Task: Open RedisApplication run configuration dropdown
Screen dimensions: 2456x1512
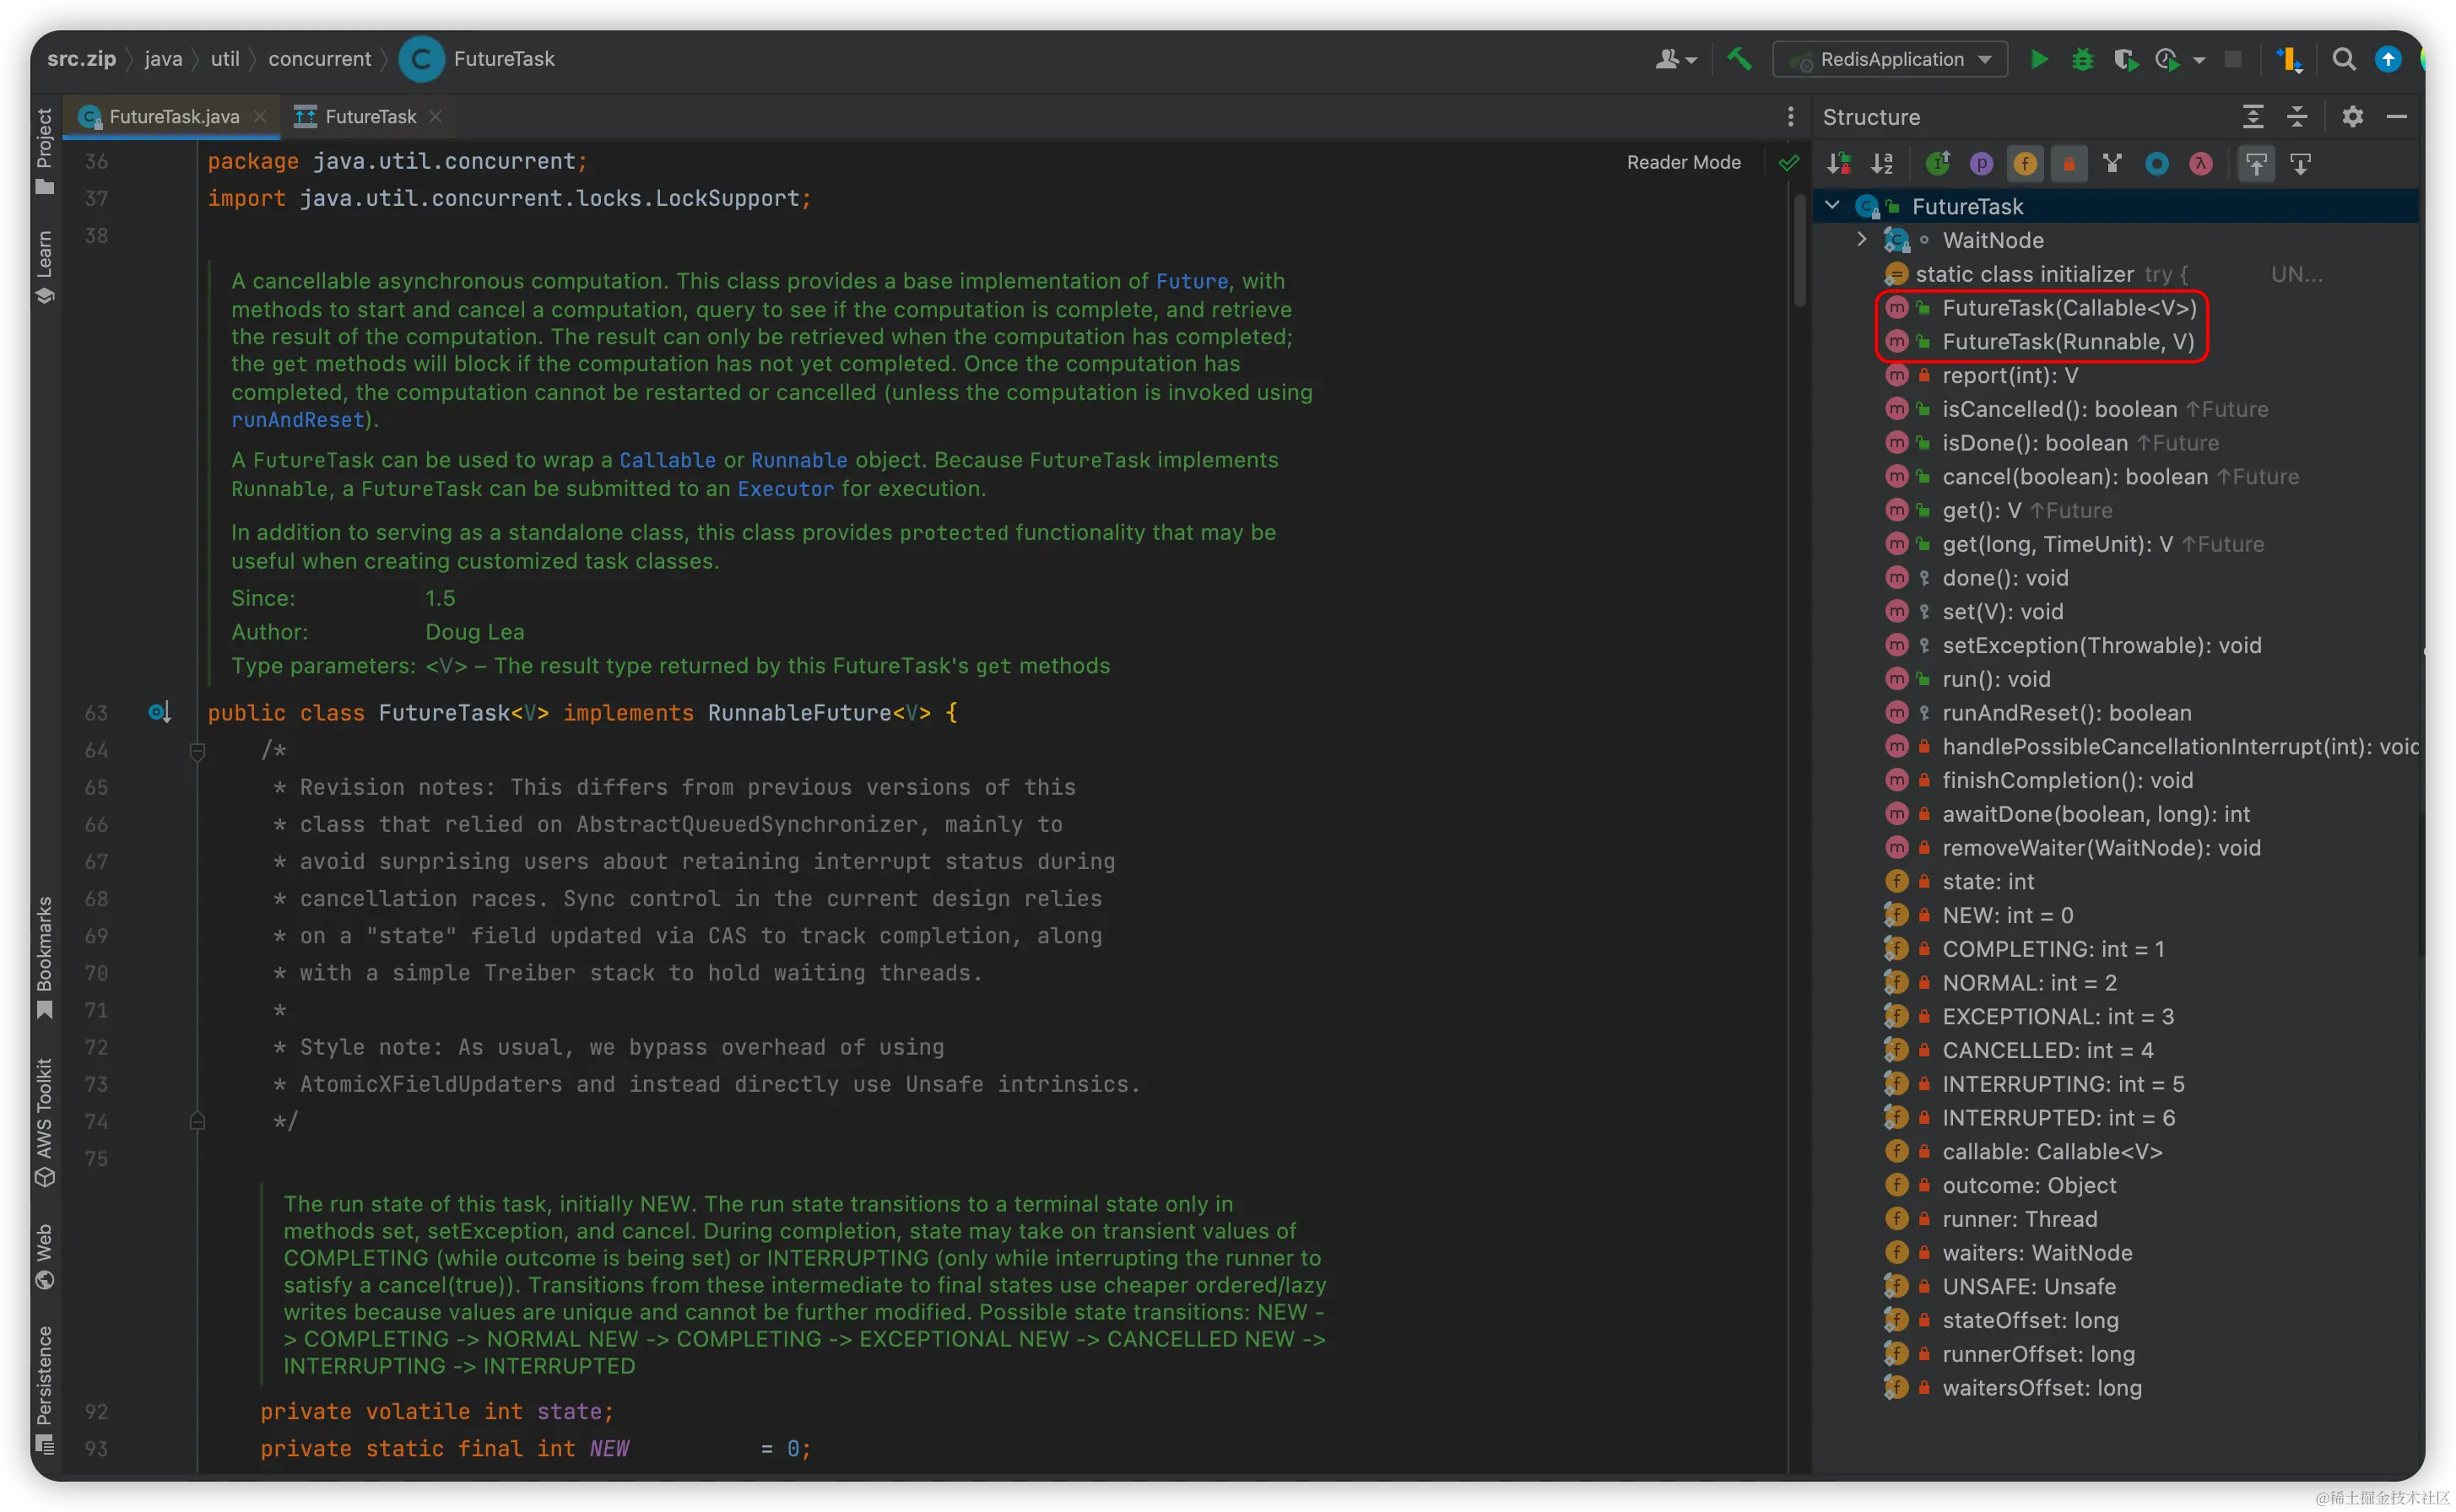Action: click(x=1891, y=60)
